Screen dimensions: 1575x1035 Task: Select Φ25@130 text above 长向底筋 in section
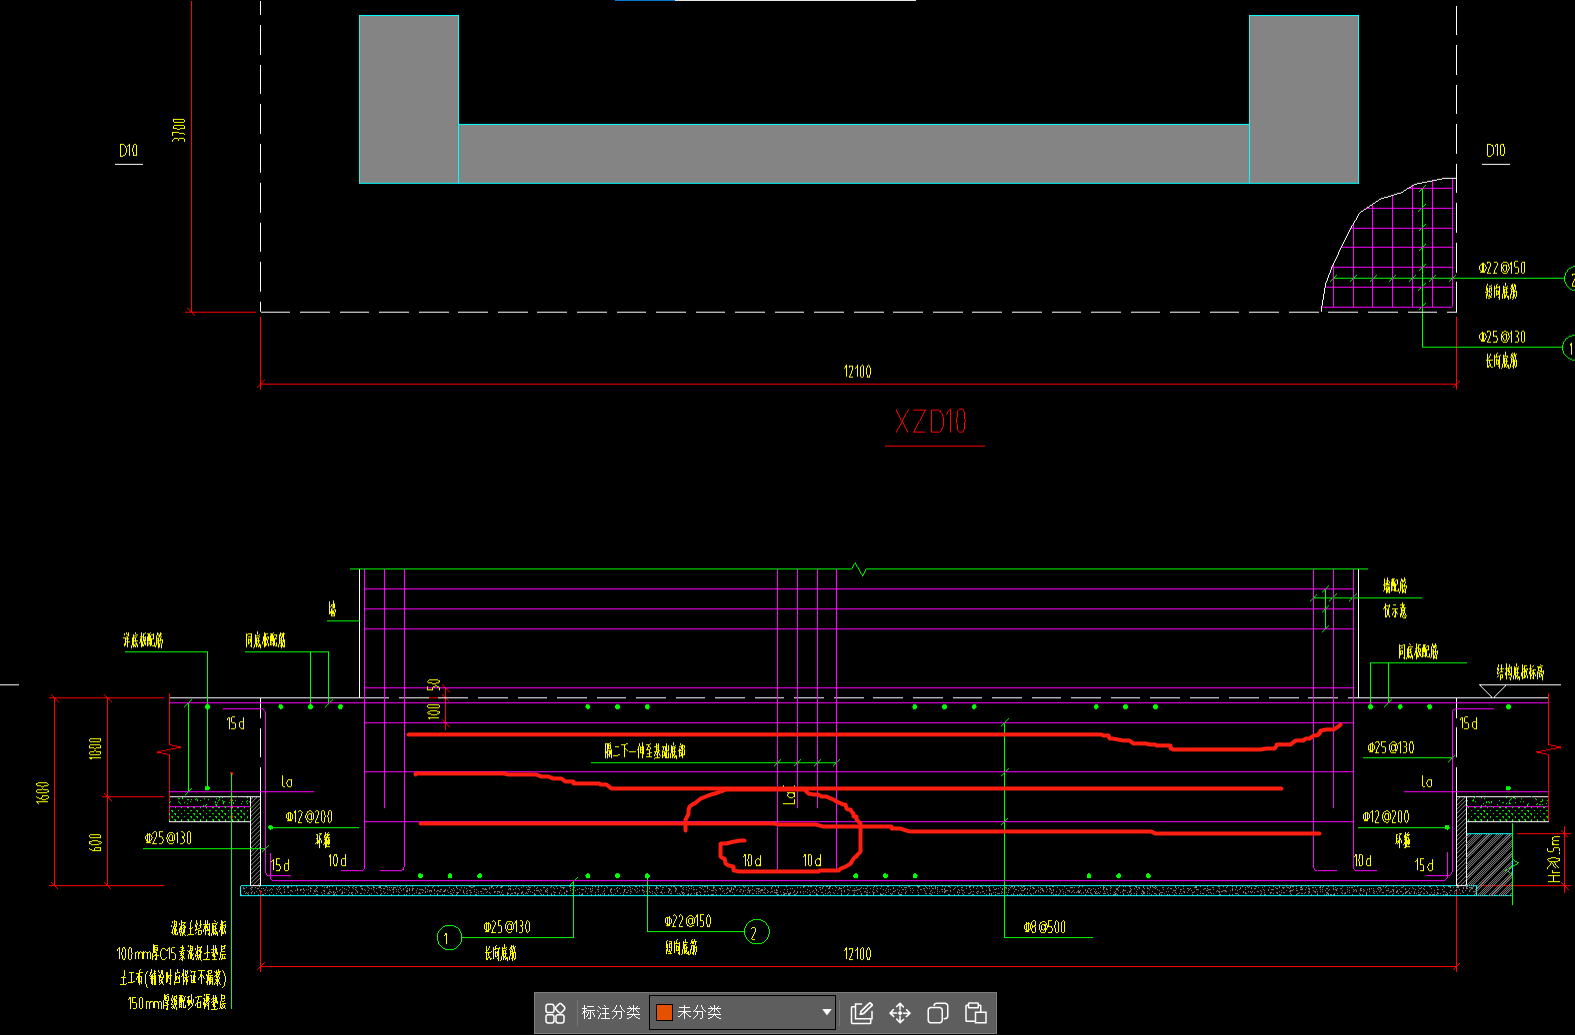[507, 927]
